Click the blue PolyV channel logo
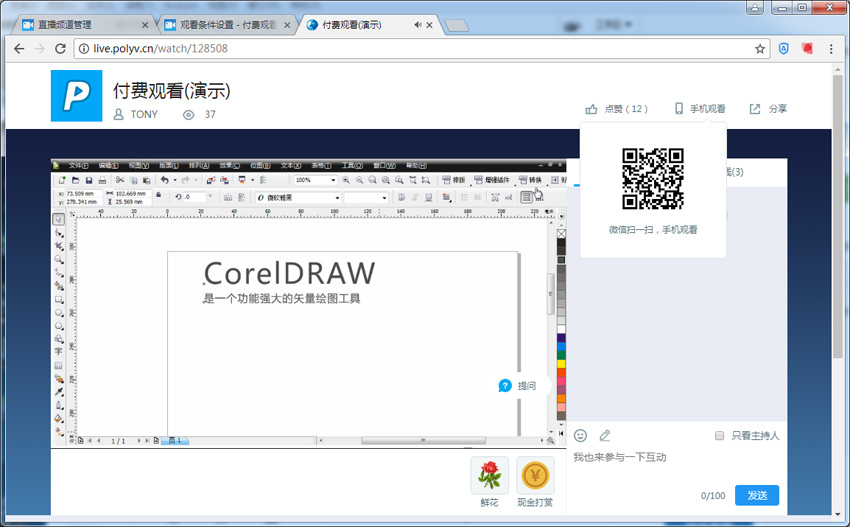The width and height of the screenshot is (850, 527). click(x=77, y=96)
